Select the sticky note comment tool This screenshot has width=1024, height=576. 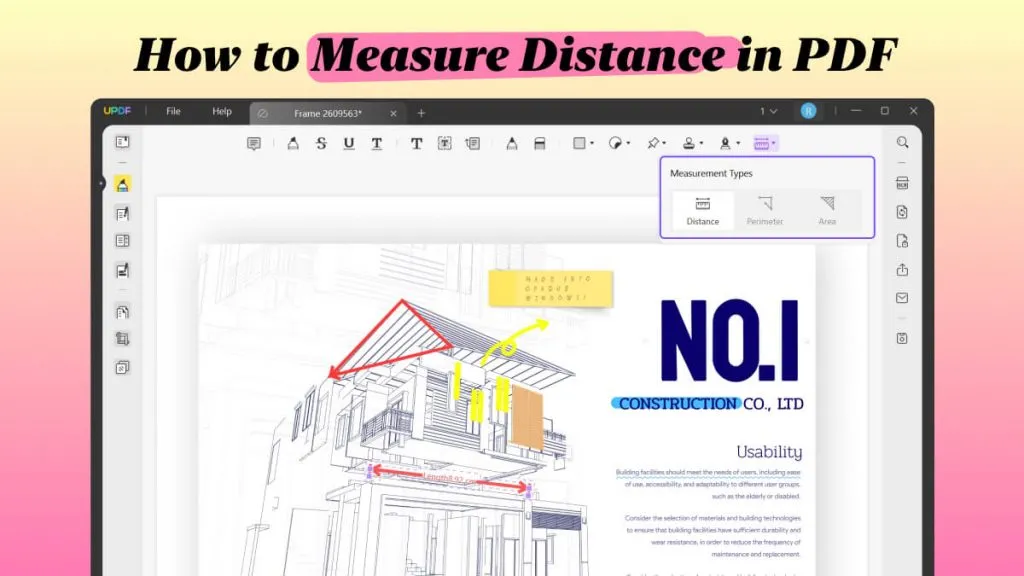[x=254, y=144]
